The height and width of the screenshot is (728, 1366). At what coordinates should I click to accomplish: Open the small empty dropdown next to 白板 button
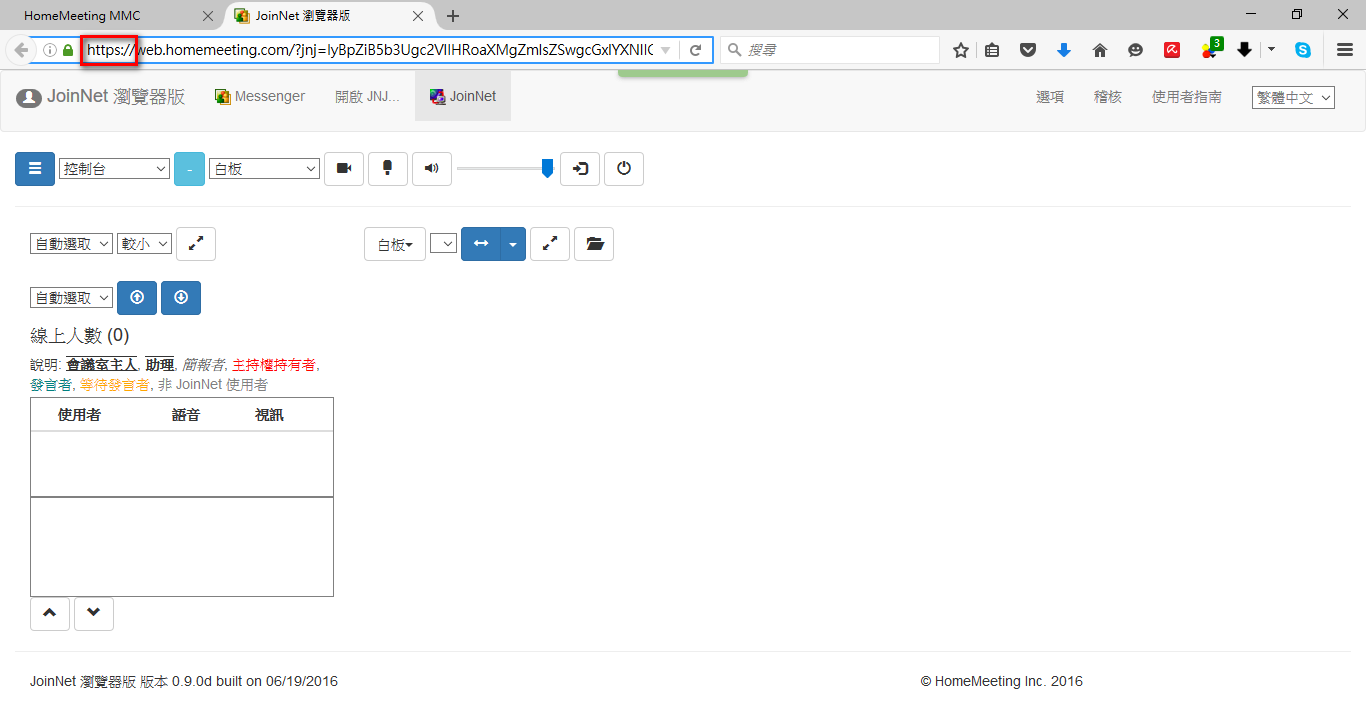[443, 244]
